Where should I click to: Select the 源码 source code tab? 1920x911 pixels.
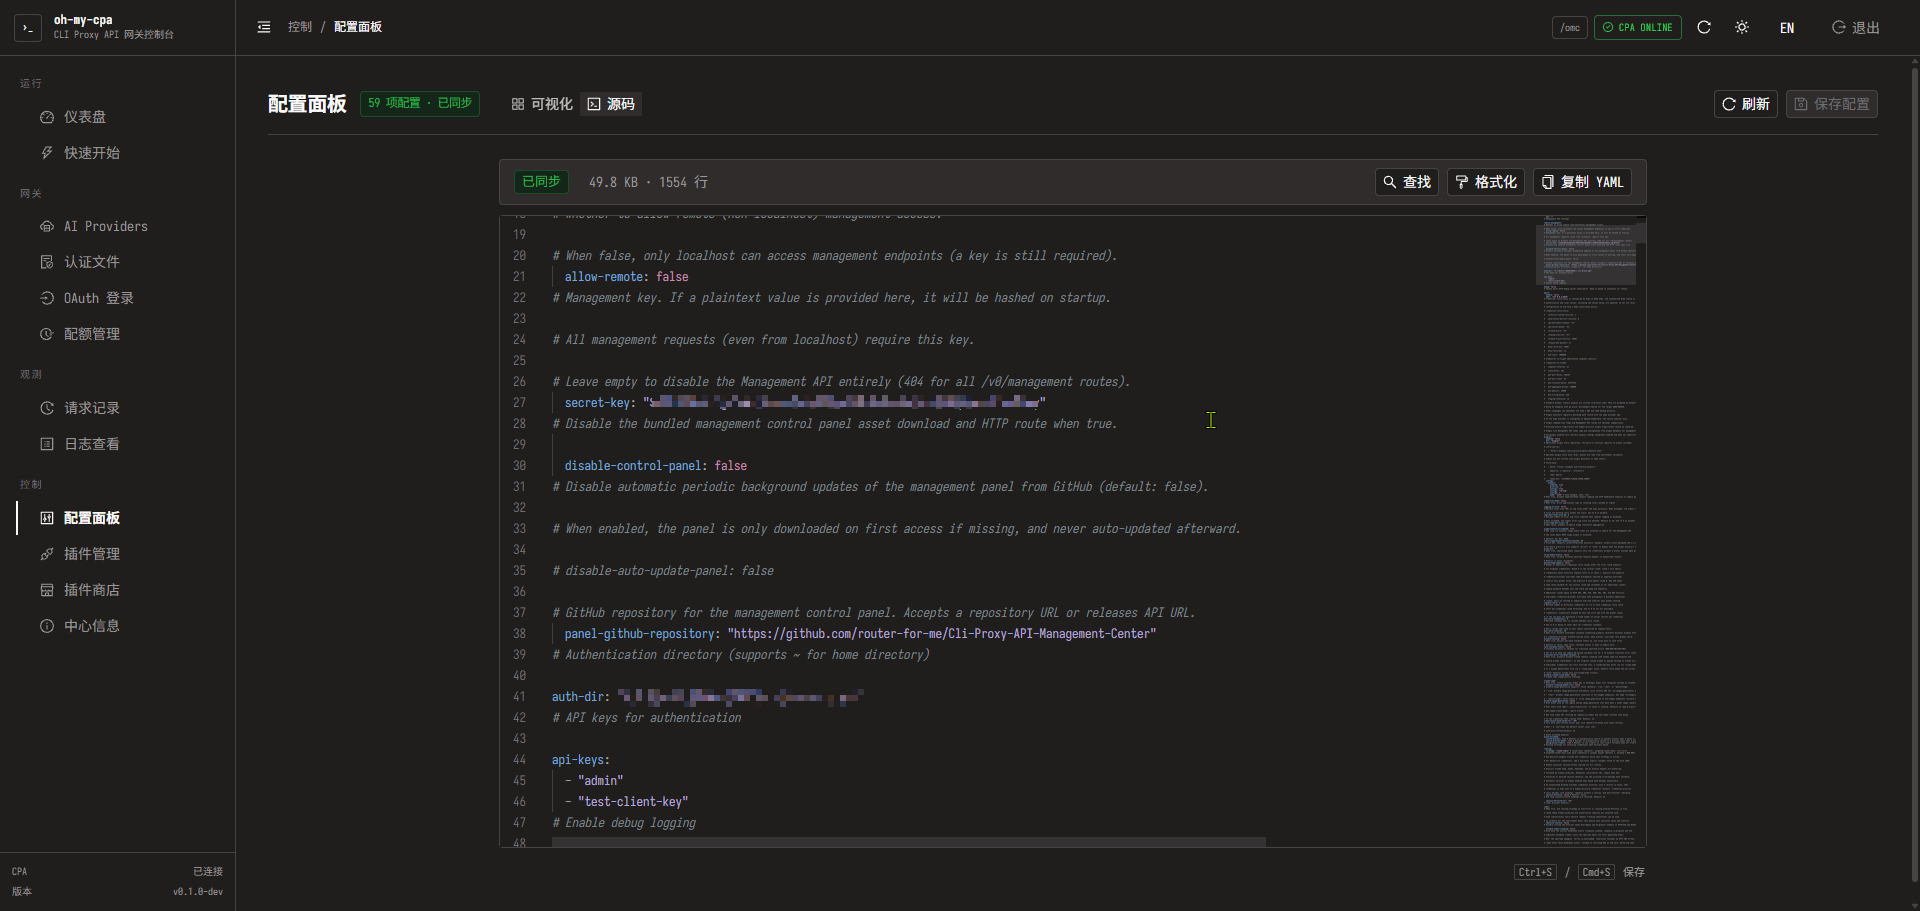click(611, 104)
